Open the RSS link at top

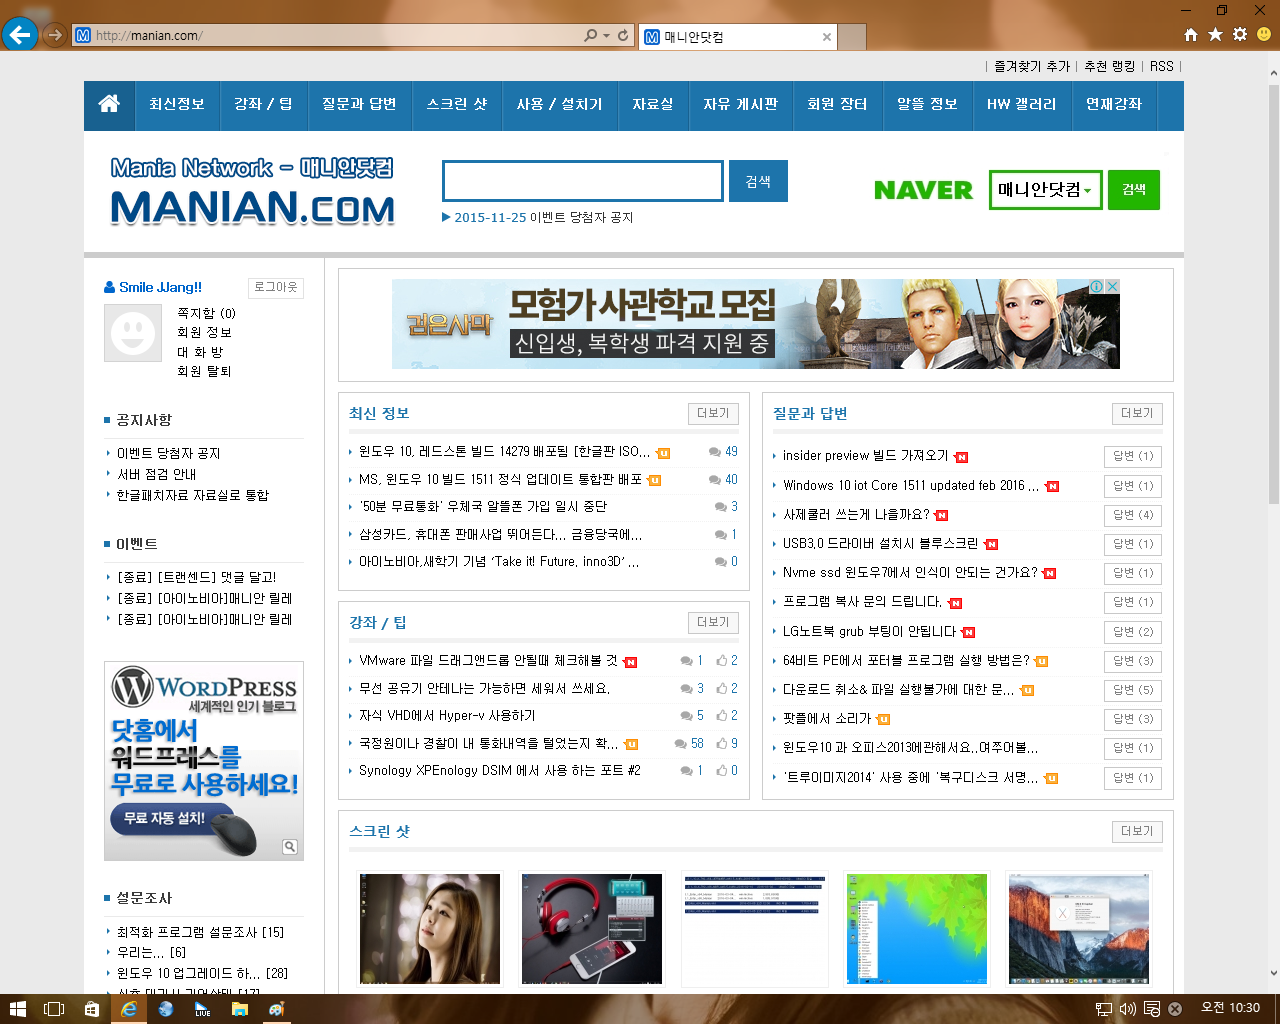[1162, 66]
